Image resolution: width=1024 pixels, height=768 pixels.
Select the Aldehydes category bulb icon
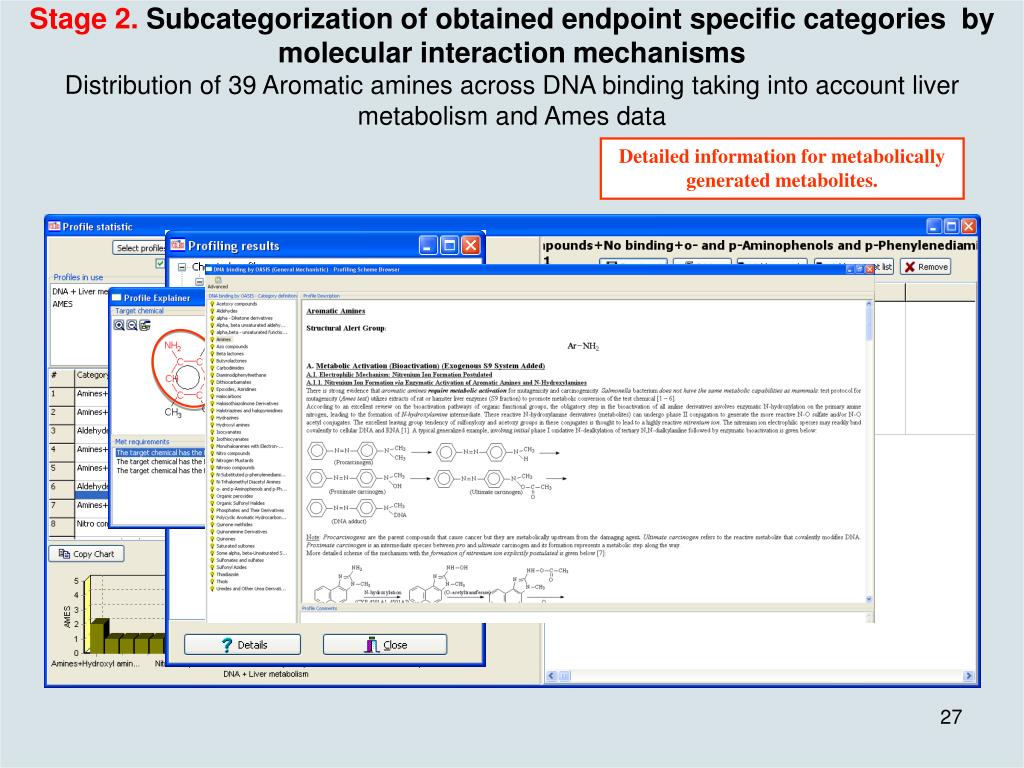tap(212, 312)
